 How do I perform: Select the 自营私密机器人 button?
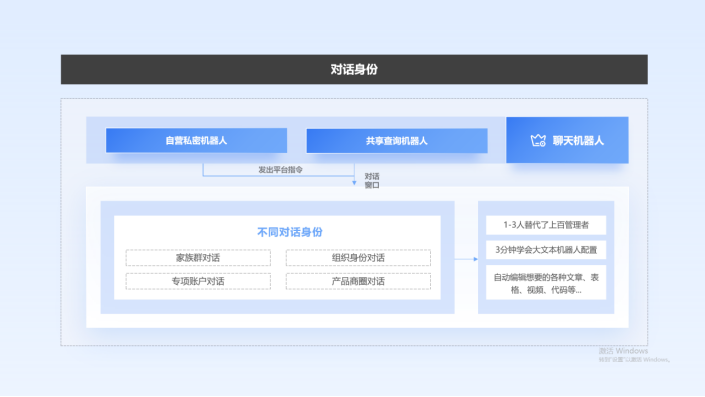pos(196,140)
